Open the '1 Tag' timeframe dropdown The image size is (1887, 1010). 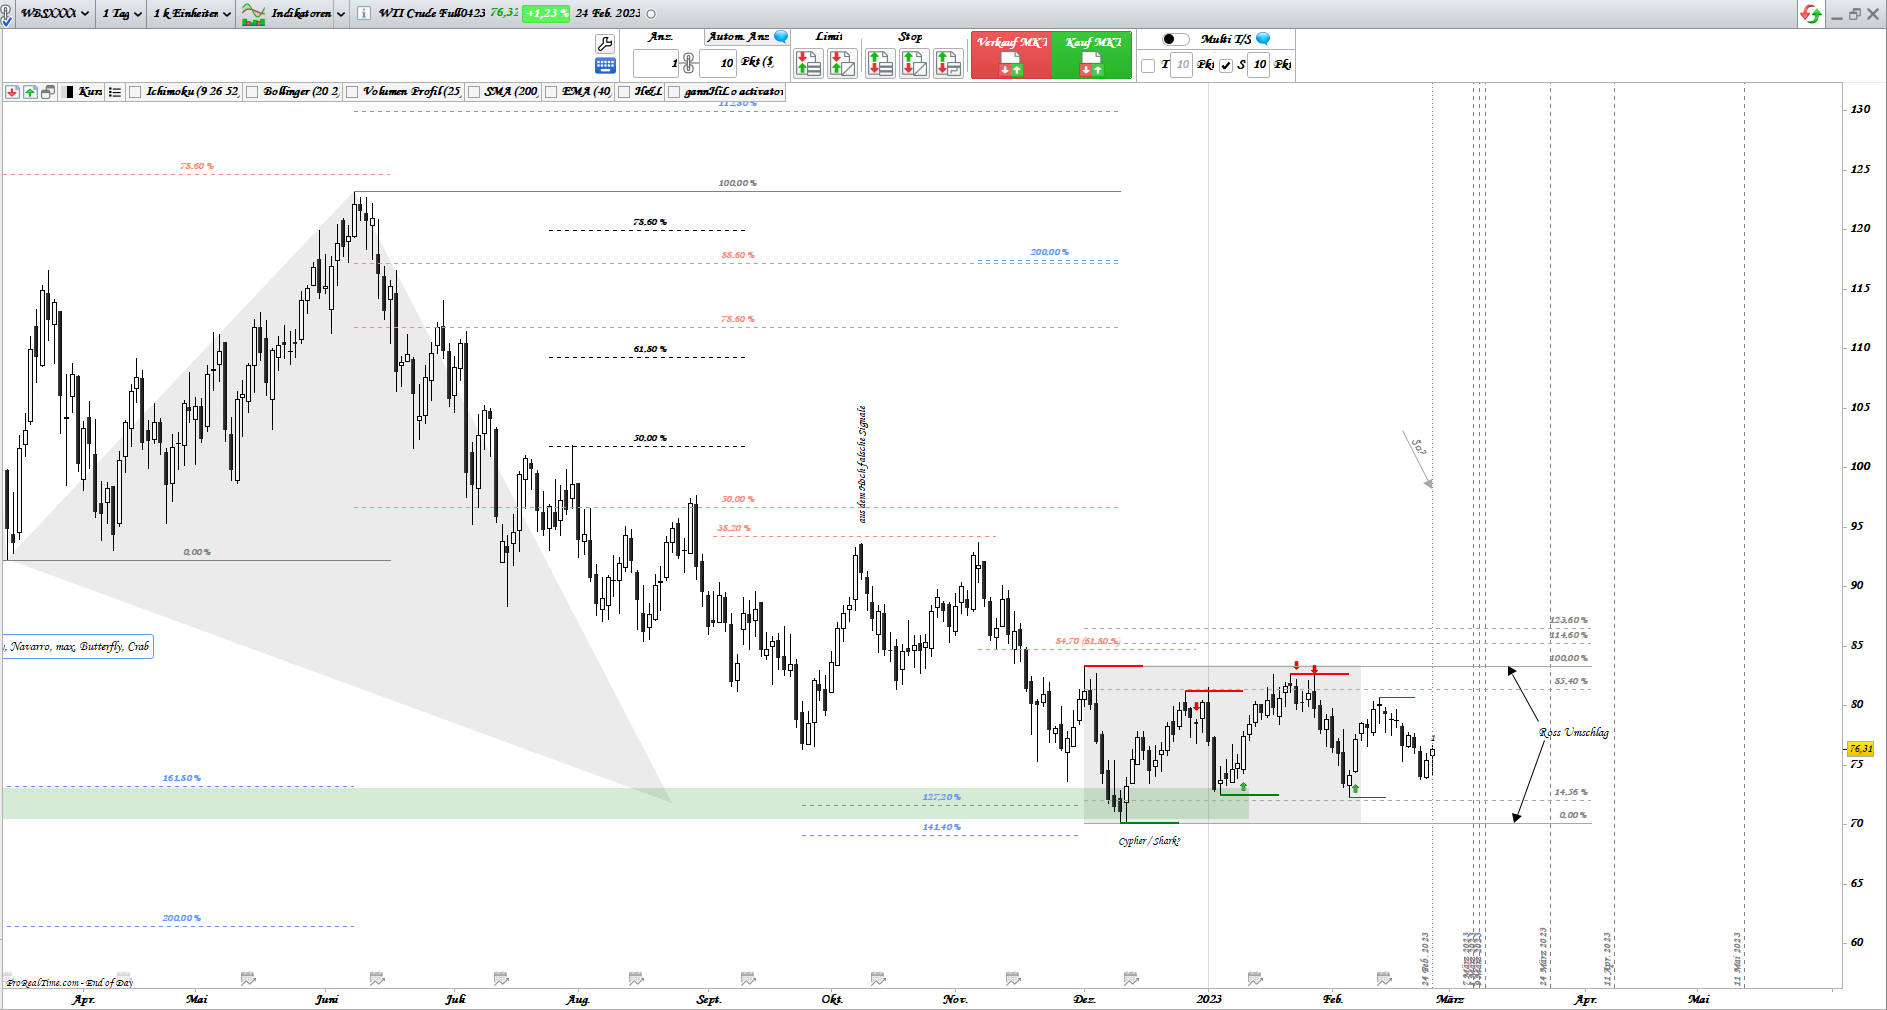click(122, 14)
